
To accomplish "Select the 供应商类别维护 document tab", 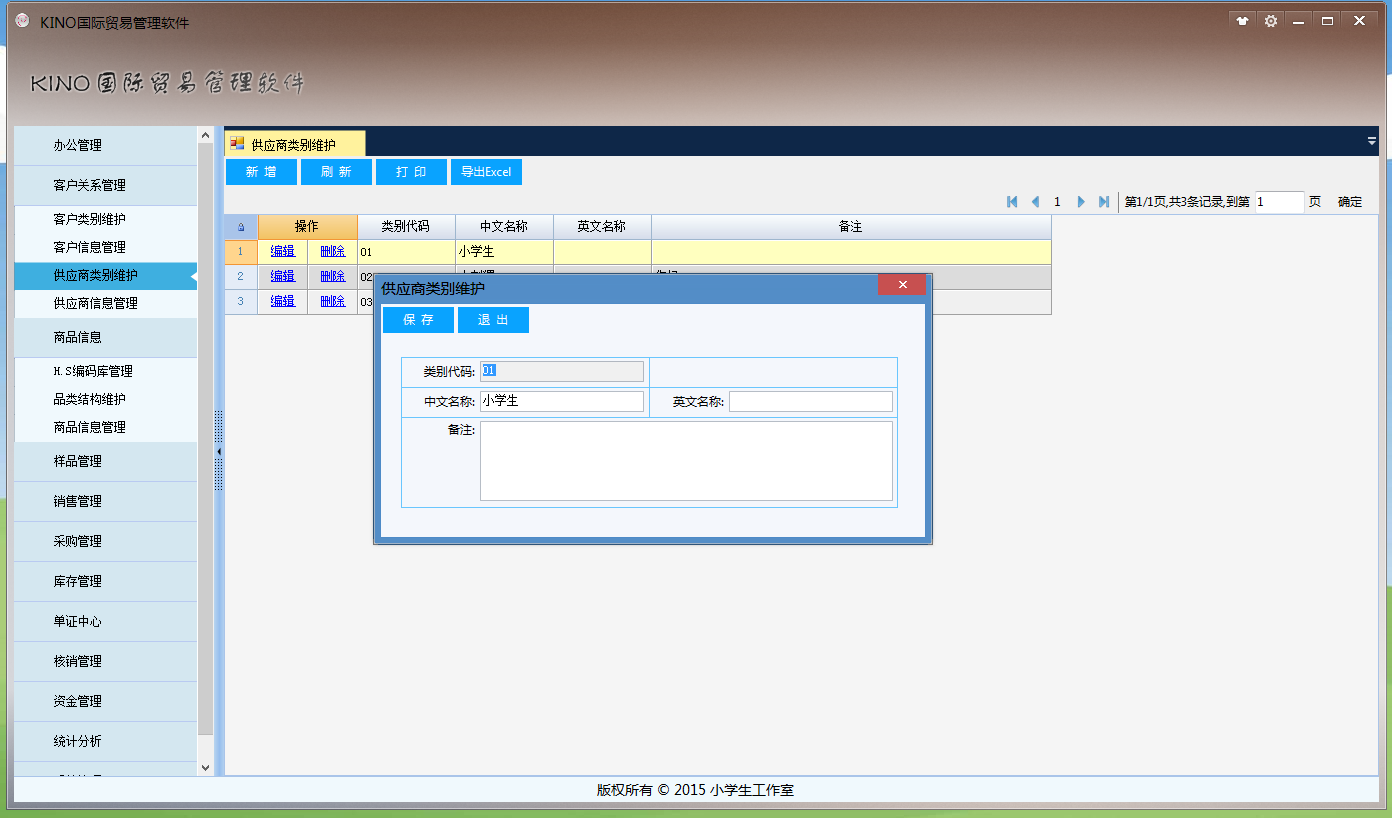I will [294, 144].
